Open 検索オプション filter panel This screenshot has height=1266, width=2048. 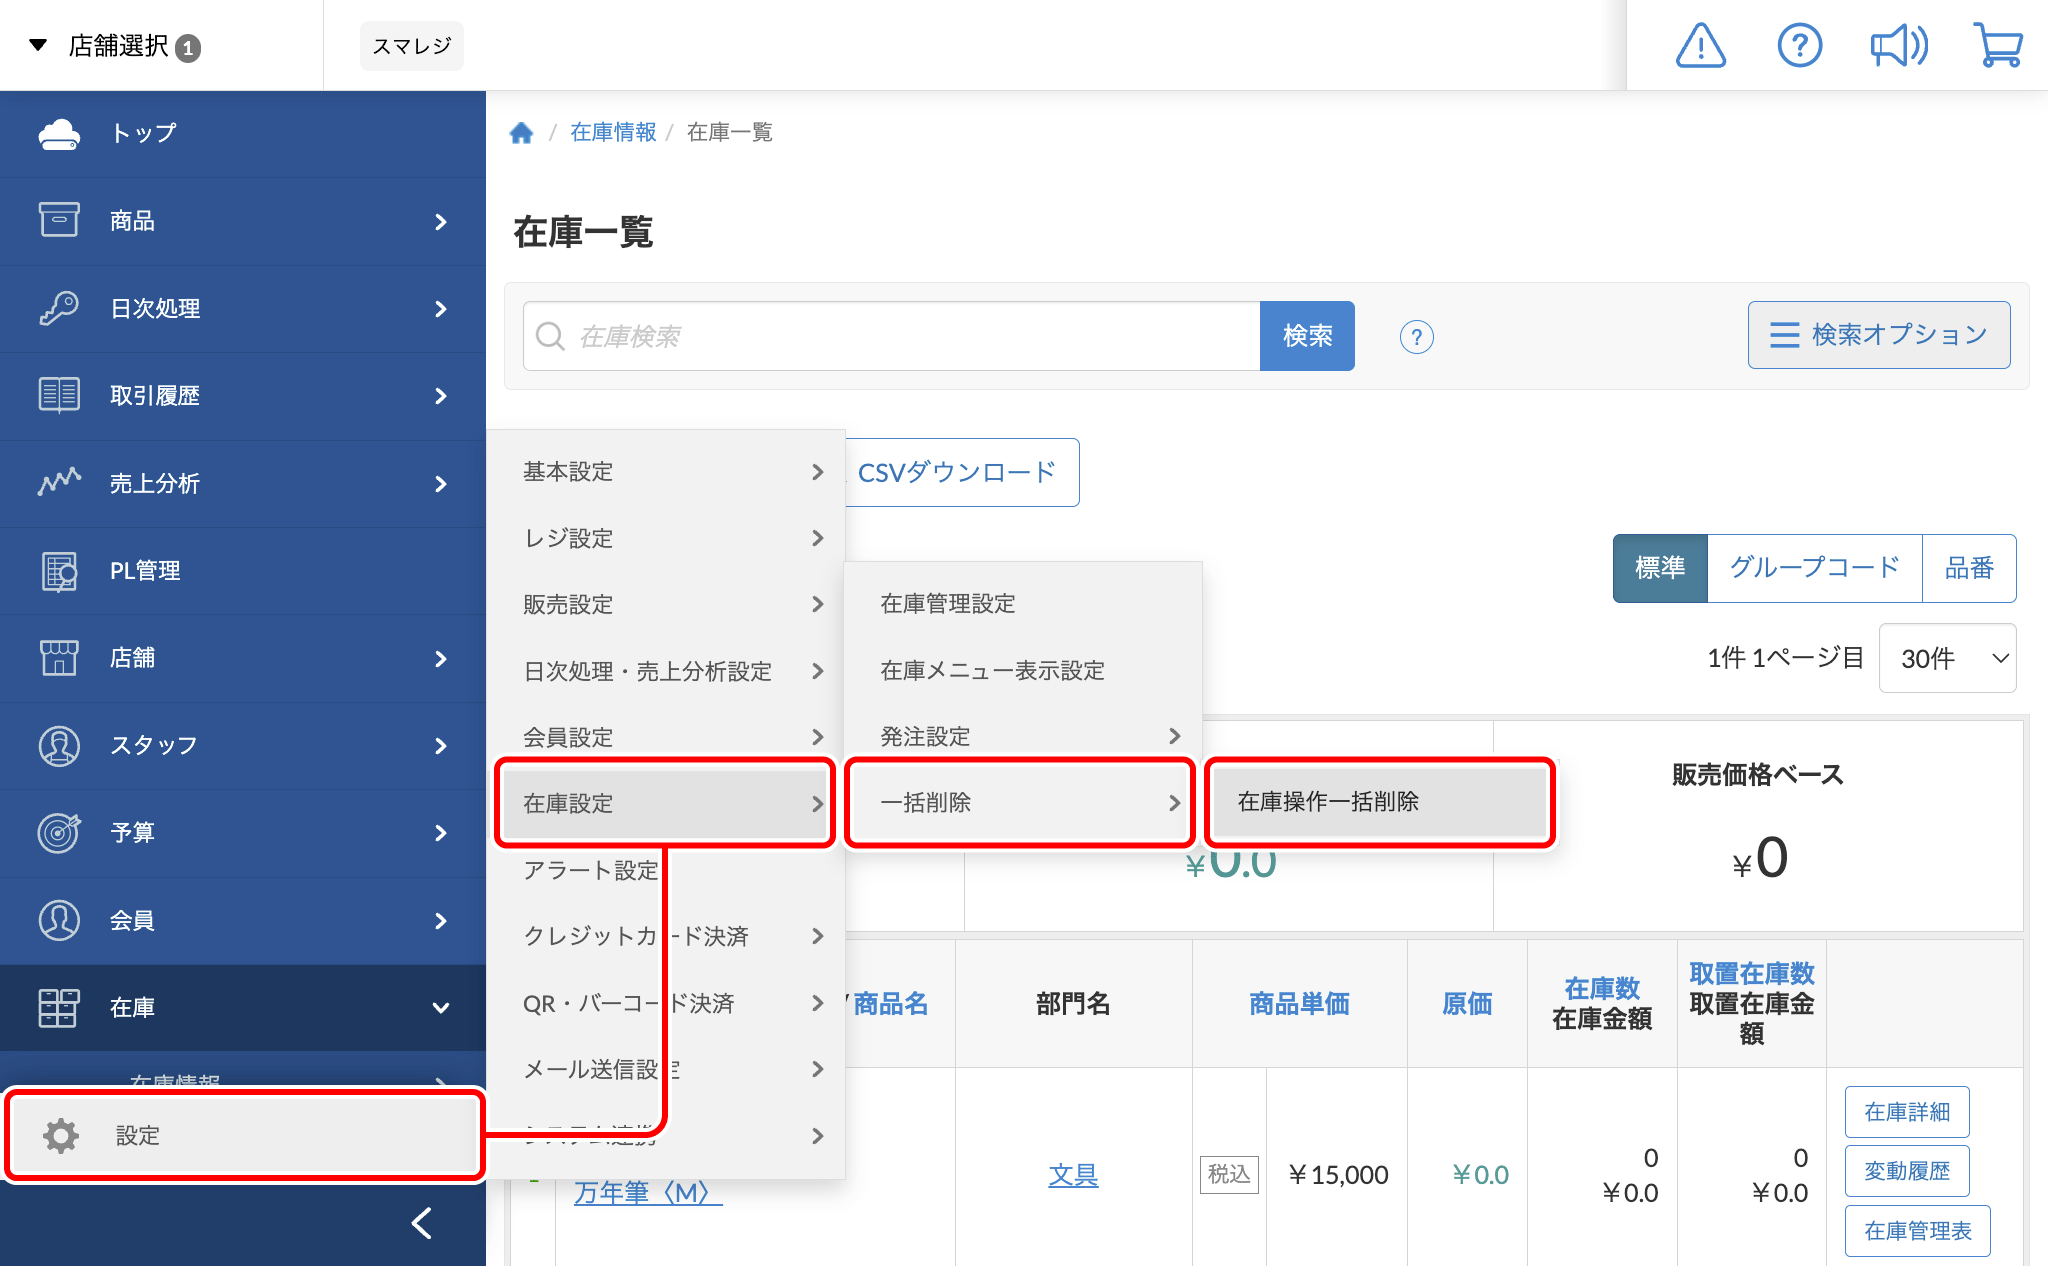[x=1878, y=335]
